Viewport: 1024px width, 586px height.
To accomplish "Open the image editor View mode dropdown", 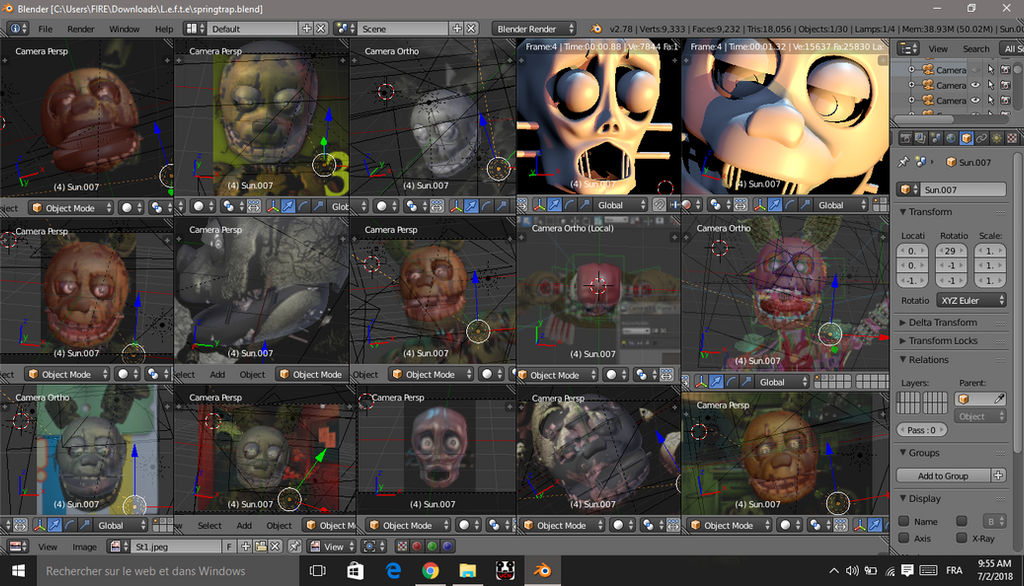I will (332, 546).
